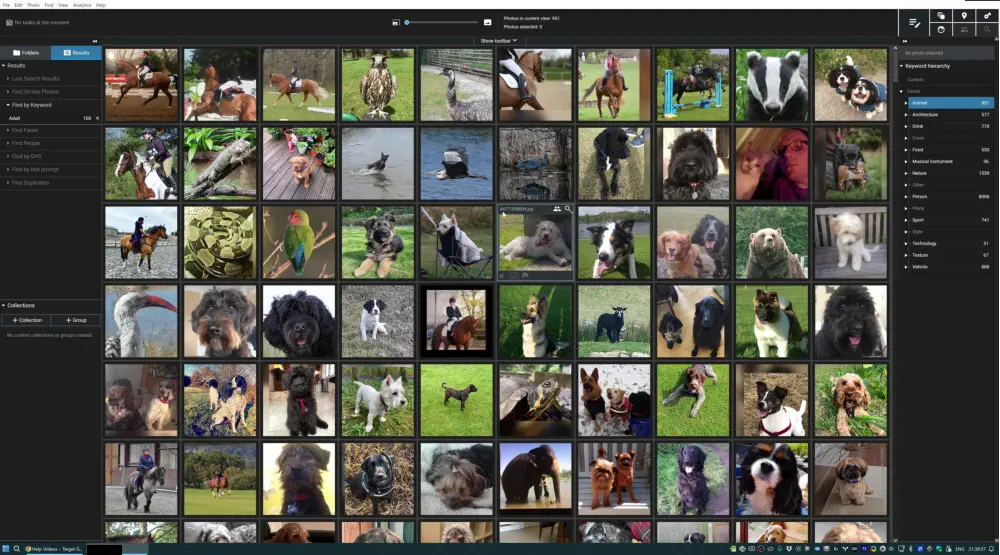Open the edit metadata panel icon
This screenshot has height=555, width=1000.
coord(913,22)
